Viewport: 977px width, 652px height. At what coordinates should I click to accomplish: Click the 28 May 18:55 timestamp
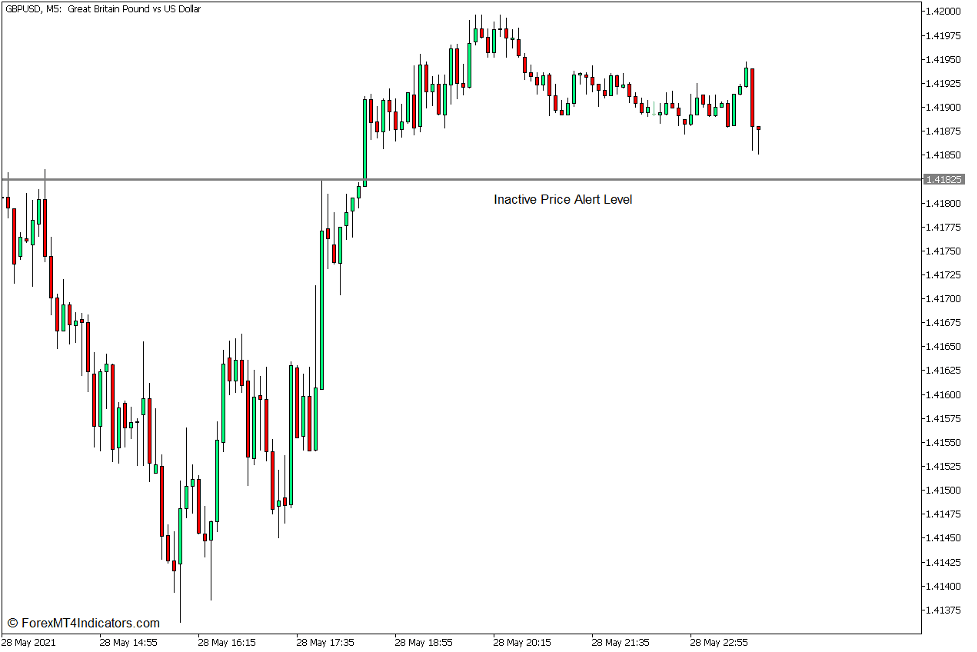(x=425, y=643)
